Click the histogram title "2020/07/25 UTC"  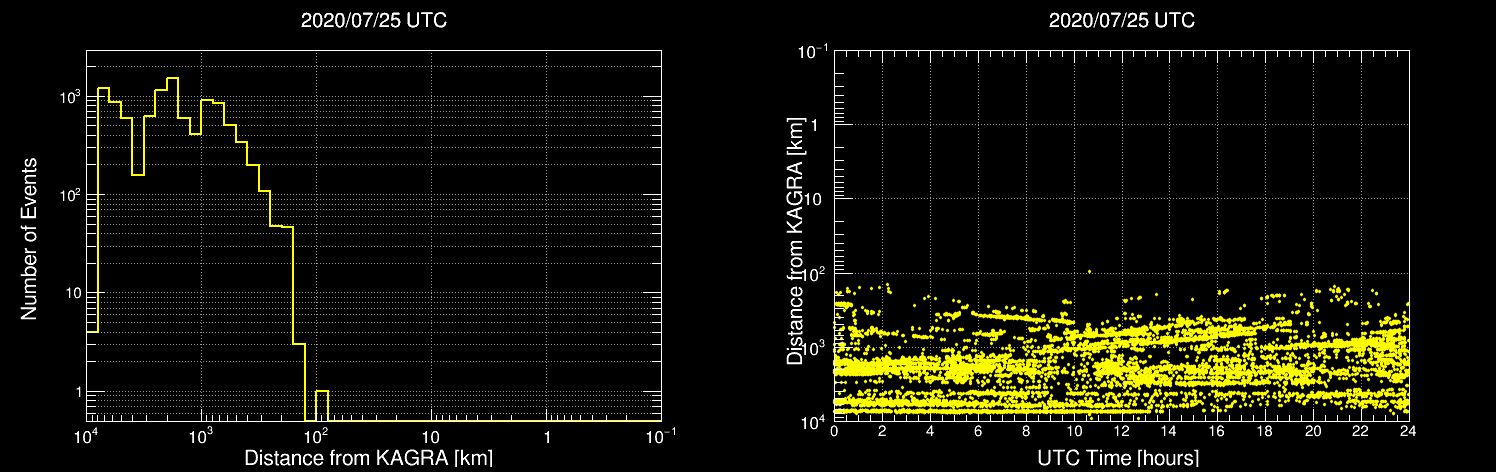pos(373,21)
